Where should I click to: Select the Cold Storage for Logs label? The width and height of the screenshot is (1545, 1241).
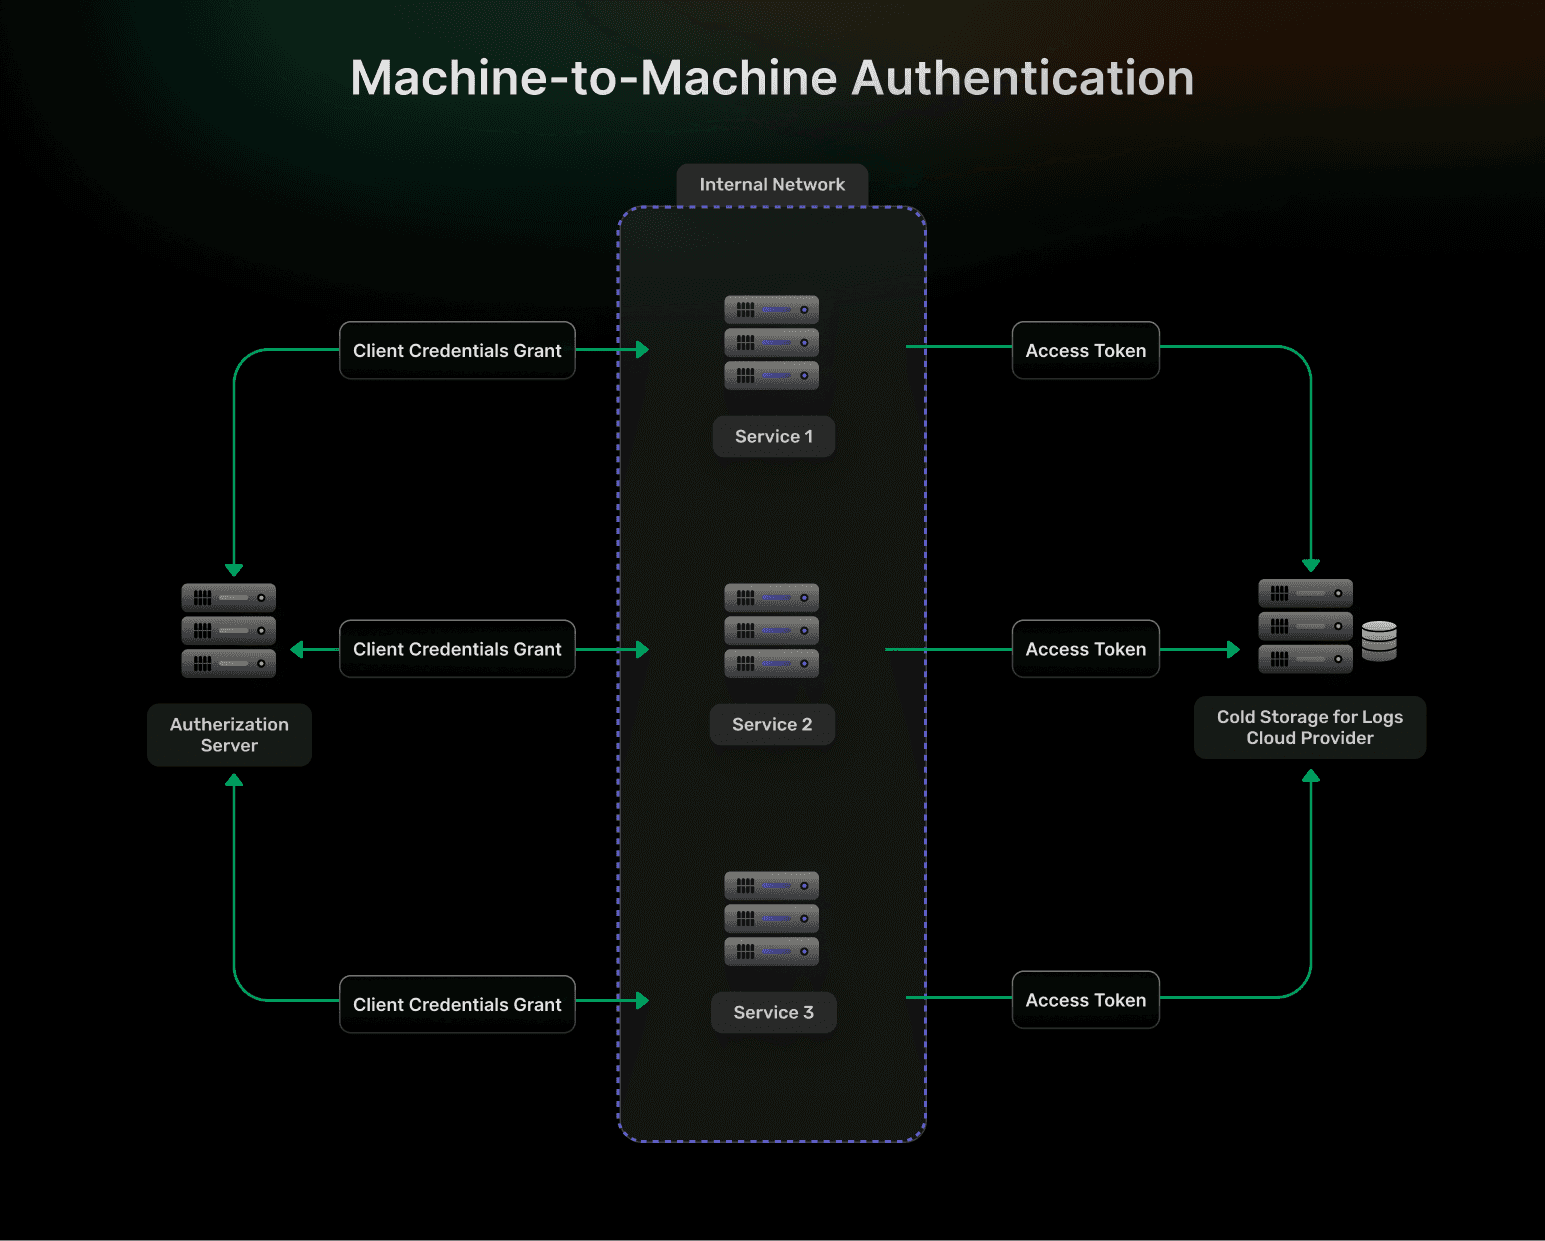click(1309, 728)
